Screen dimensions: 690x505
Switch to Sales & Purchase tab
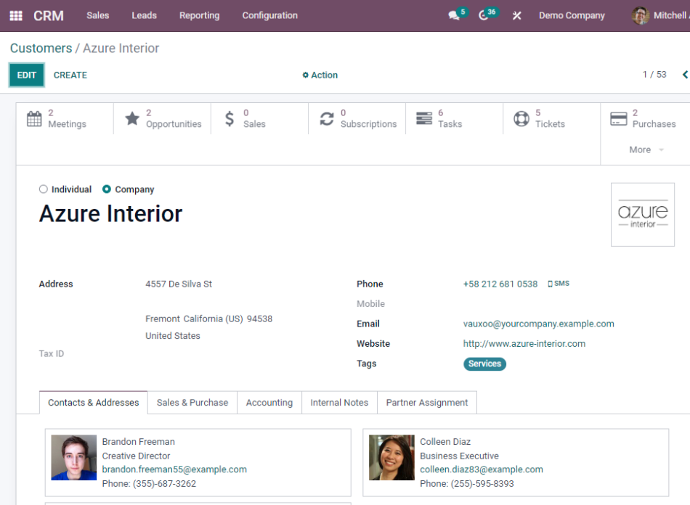192,403
